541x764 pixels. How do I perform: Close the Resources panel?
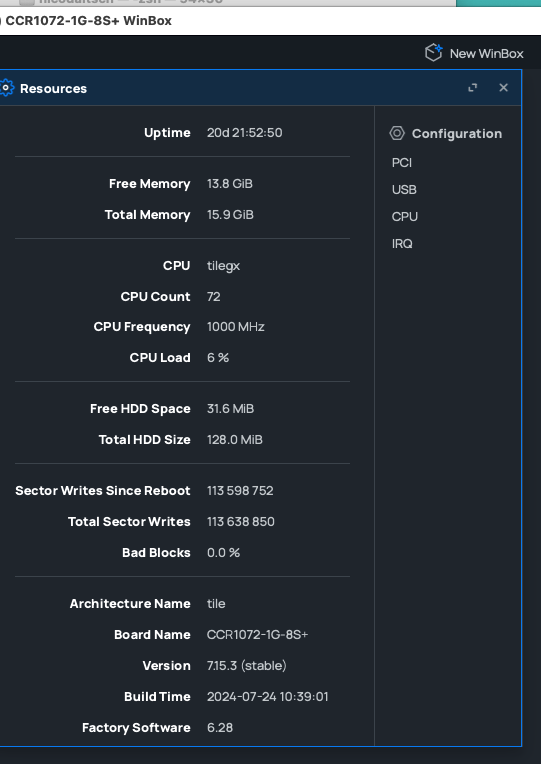(x=503, y=88)
